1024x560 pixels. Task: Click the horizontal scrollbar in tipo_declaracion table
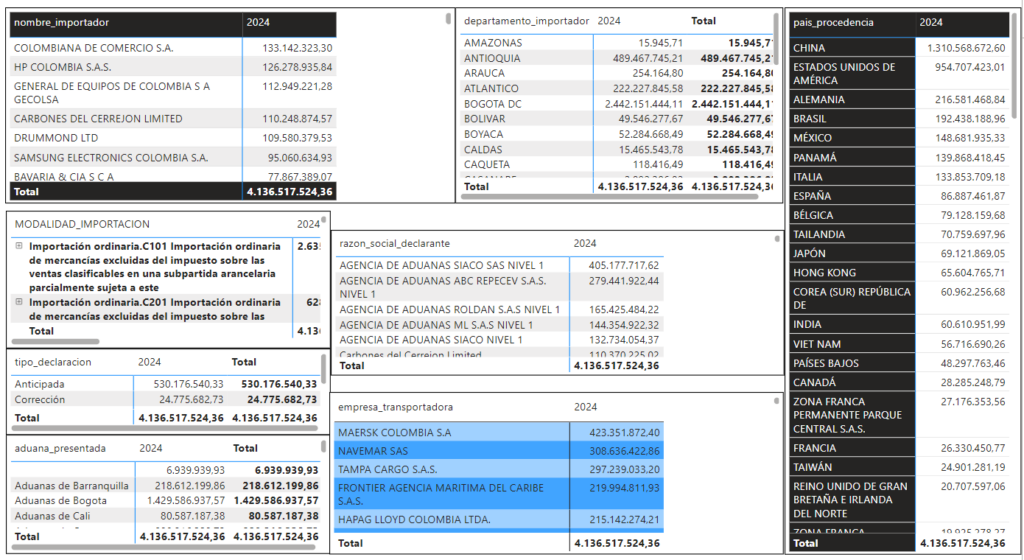point(165,428)
